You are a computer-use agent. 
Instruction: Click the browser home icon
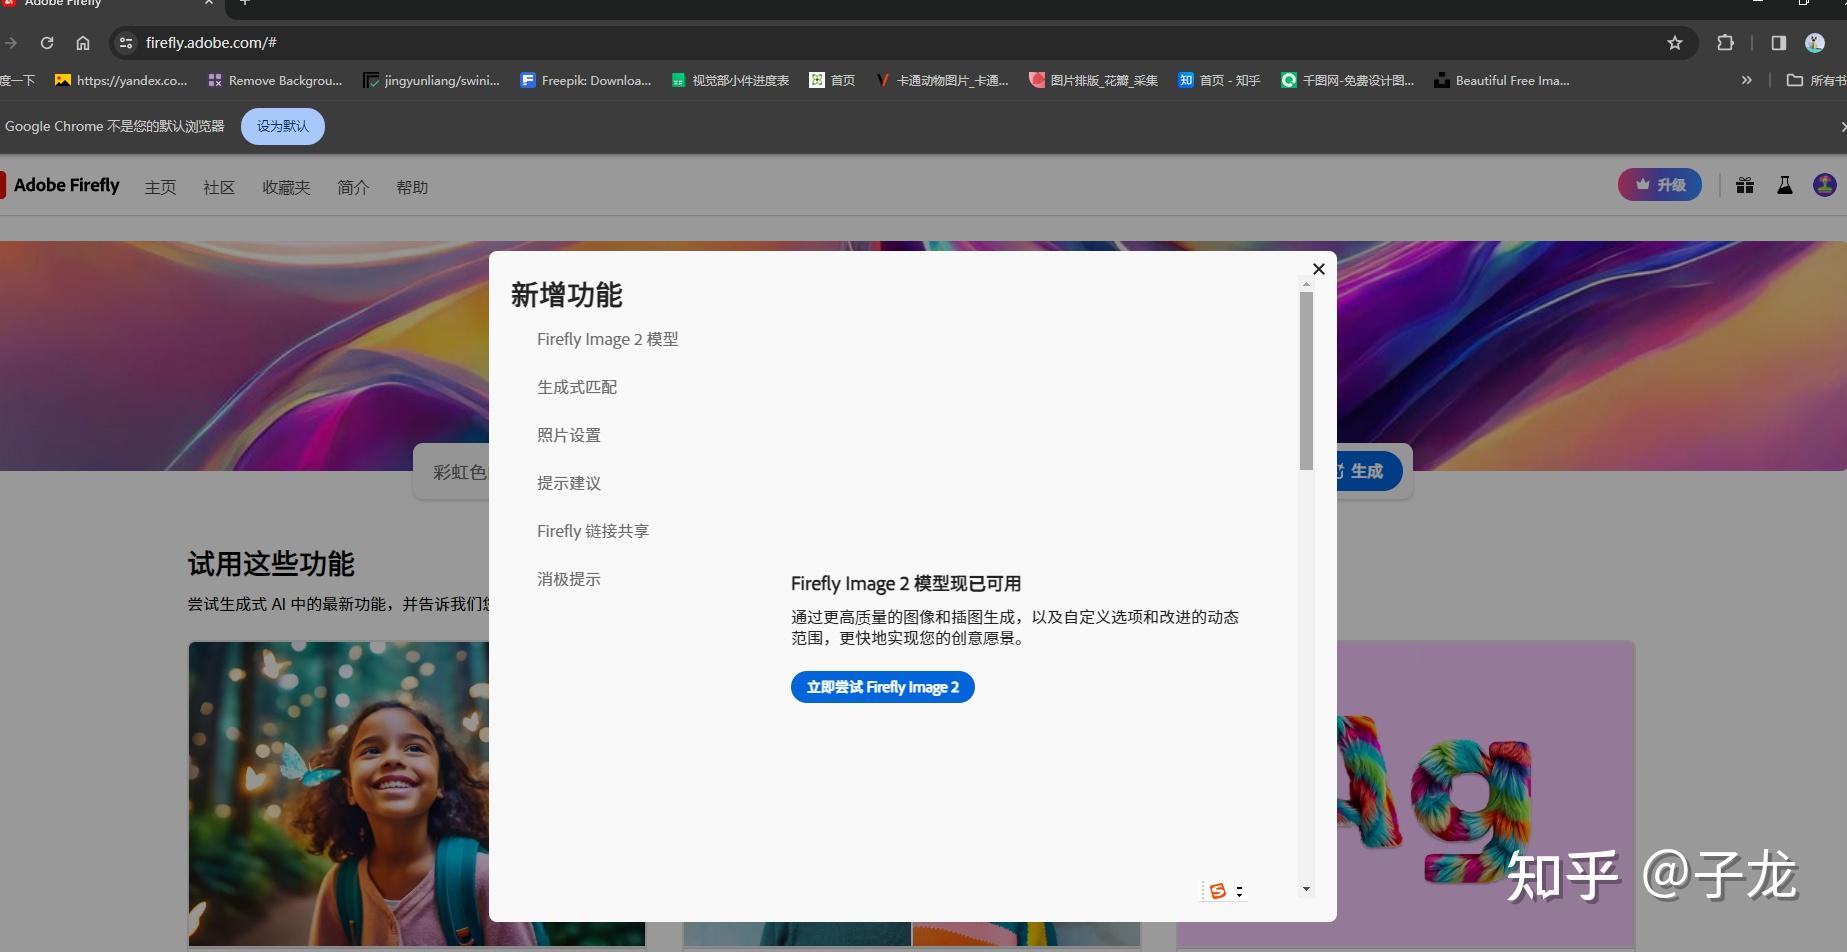tap(83, 42)
